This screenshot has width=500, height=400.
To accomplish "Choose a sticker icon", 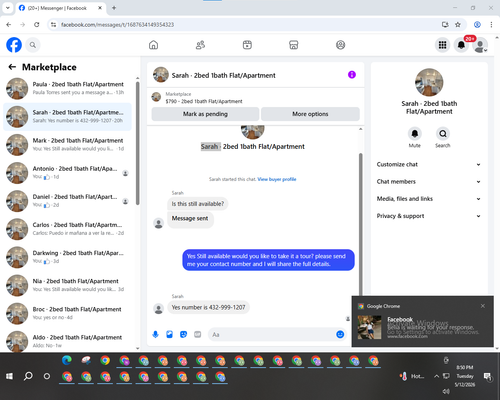I will pyautogui.click(x=183, y=334).
